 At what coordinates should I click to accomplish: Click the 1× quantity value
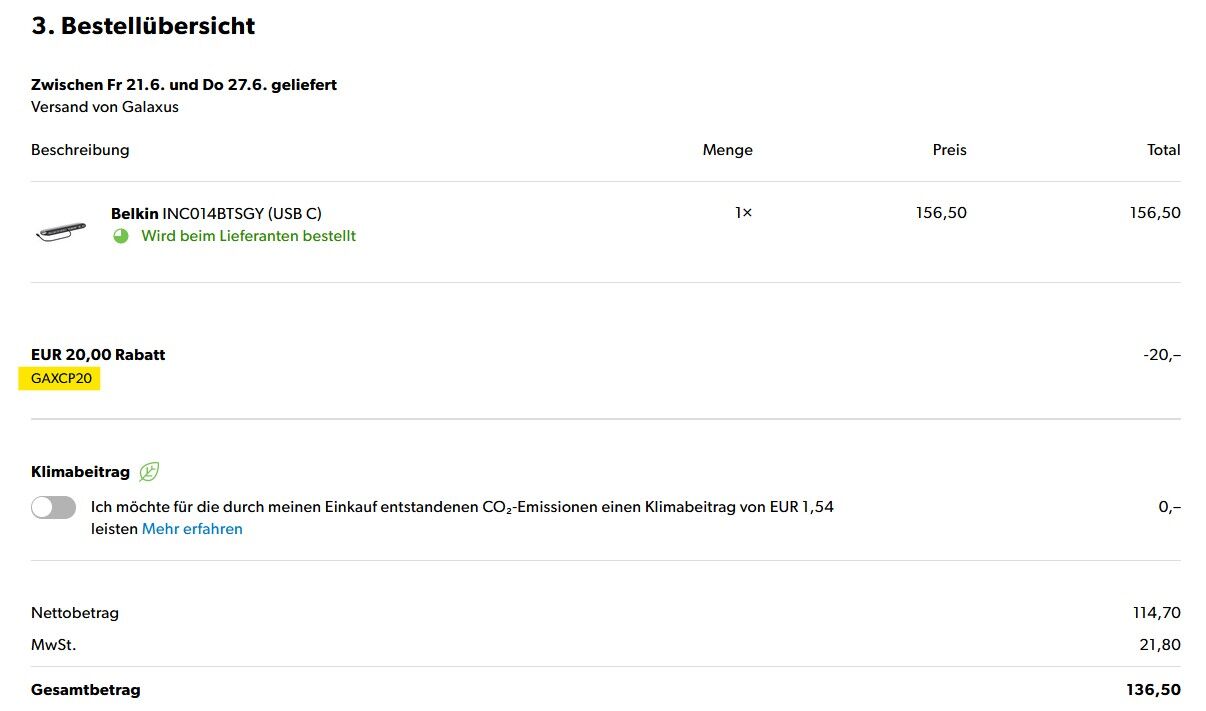pyautogui.click(x=743, y=213)
